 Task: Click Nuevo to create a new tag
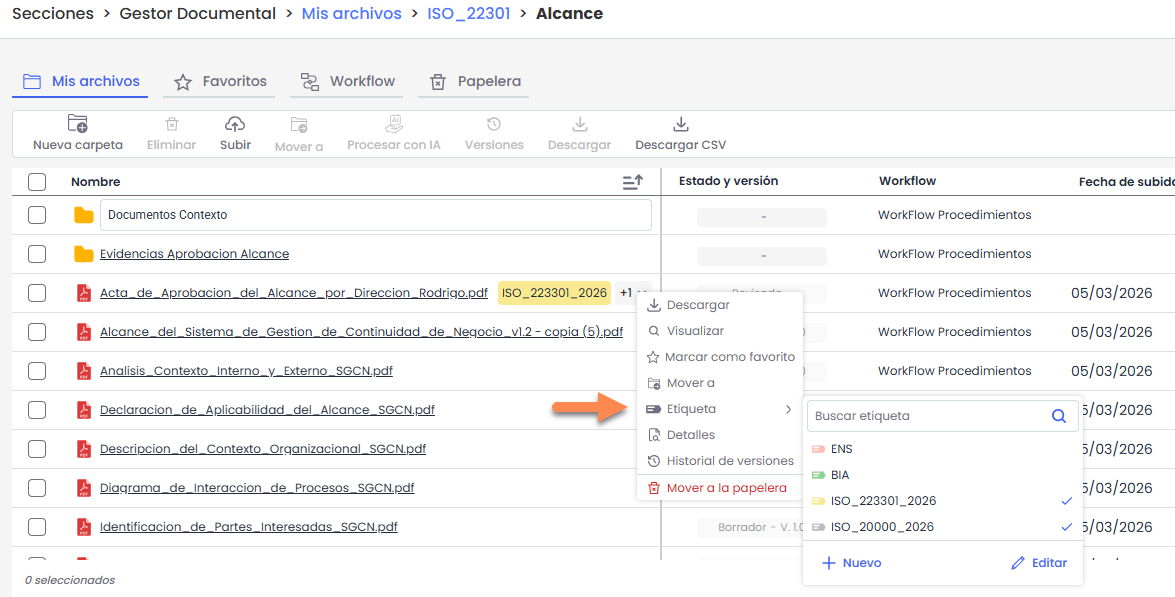pyautogui.click(x=851, y=563)
